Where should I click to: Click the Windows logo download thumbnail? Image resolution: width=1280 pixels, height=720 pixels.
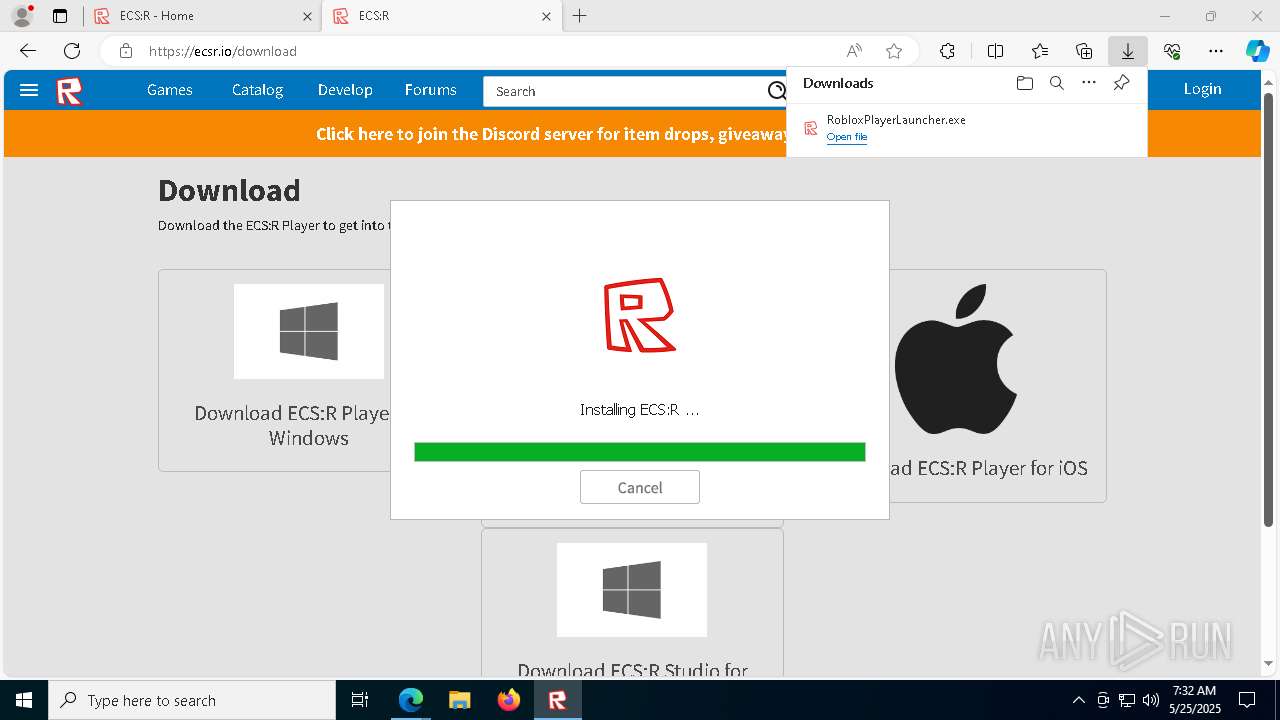point(309,331)
